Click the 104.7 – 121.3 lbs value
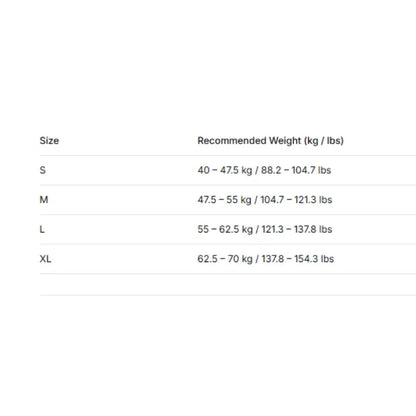 tap(296, 200)
